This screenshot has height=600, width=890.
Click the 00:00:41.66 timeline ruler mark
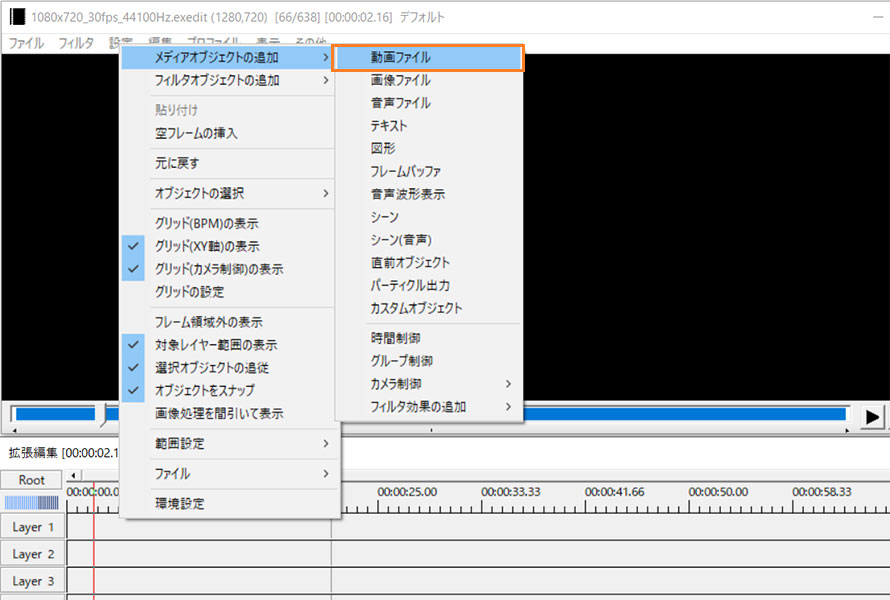point(615,492)
